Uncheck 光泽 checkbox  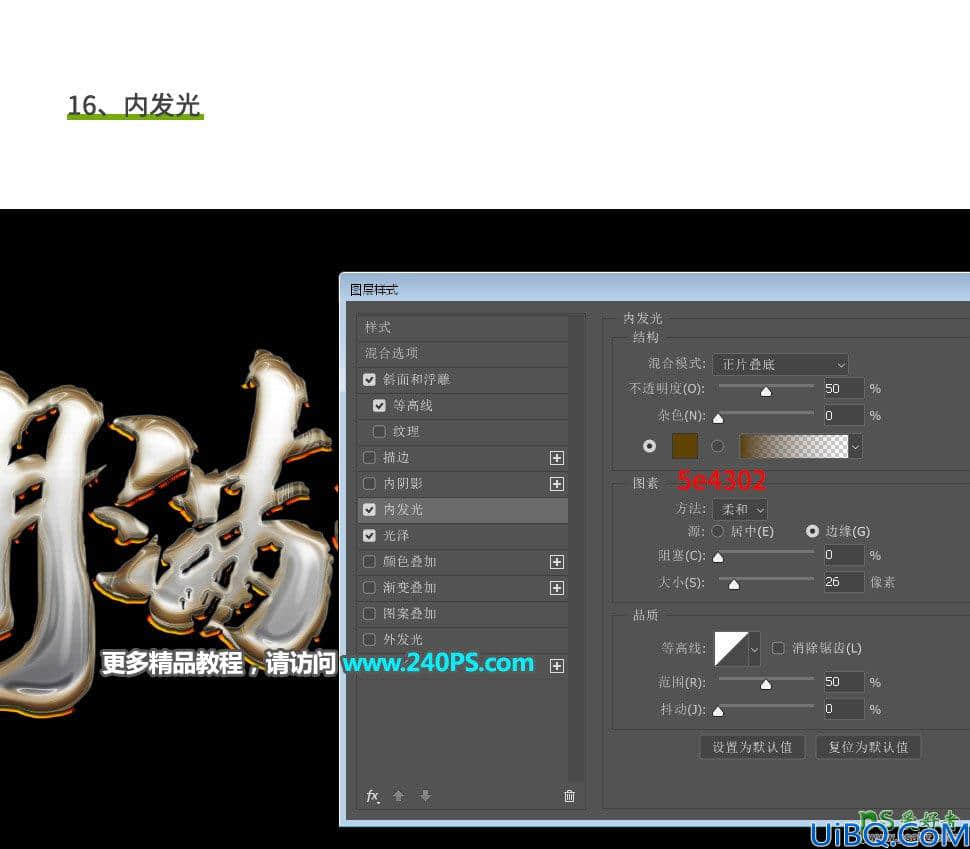pos(369,535)
